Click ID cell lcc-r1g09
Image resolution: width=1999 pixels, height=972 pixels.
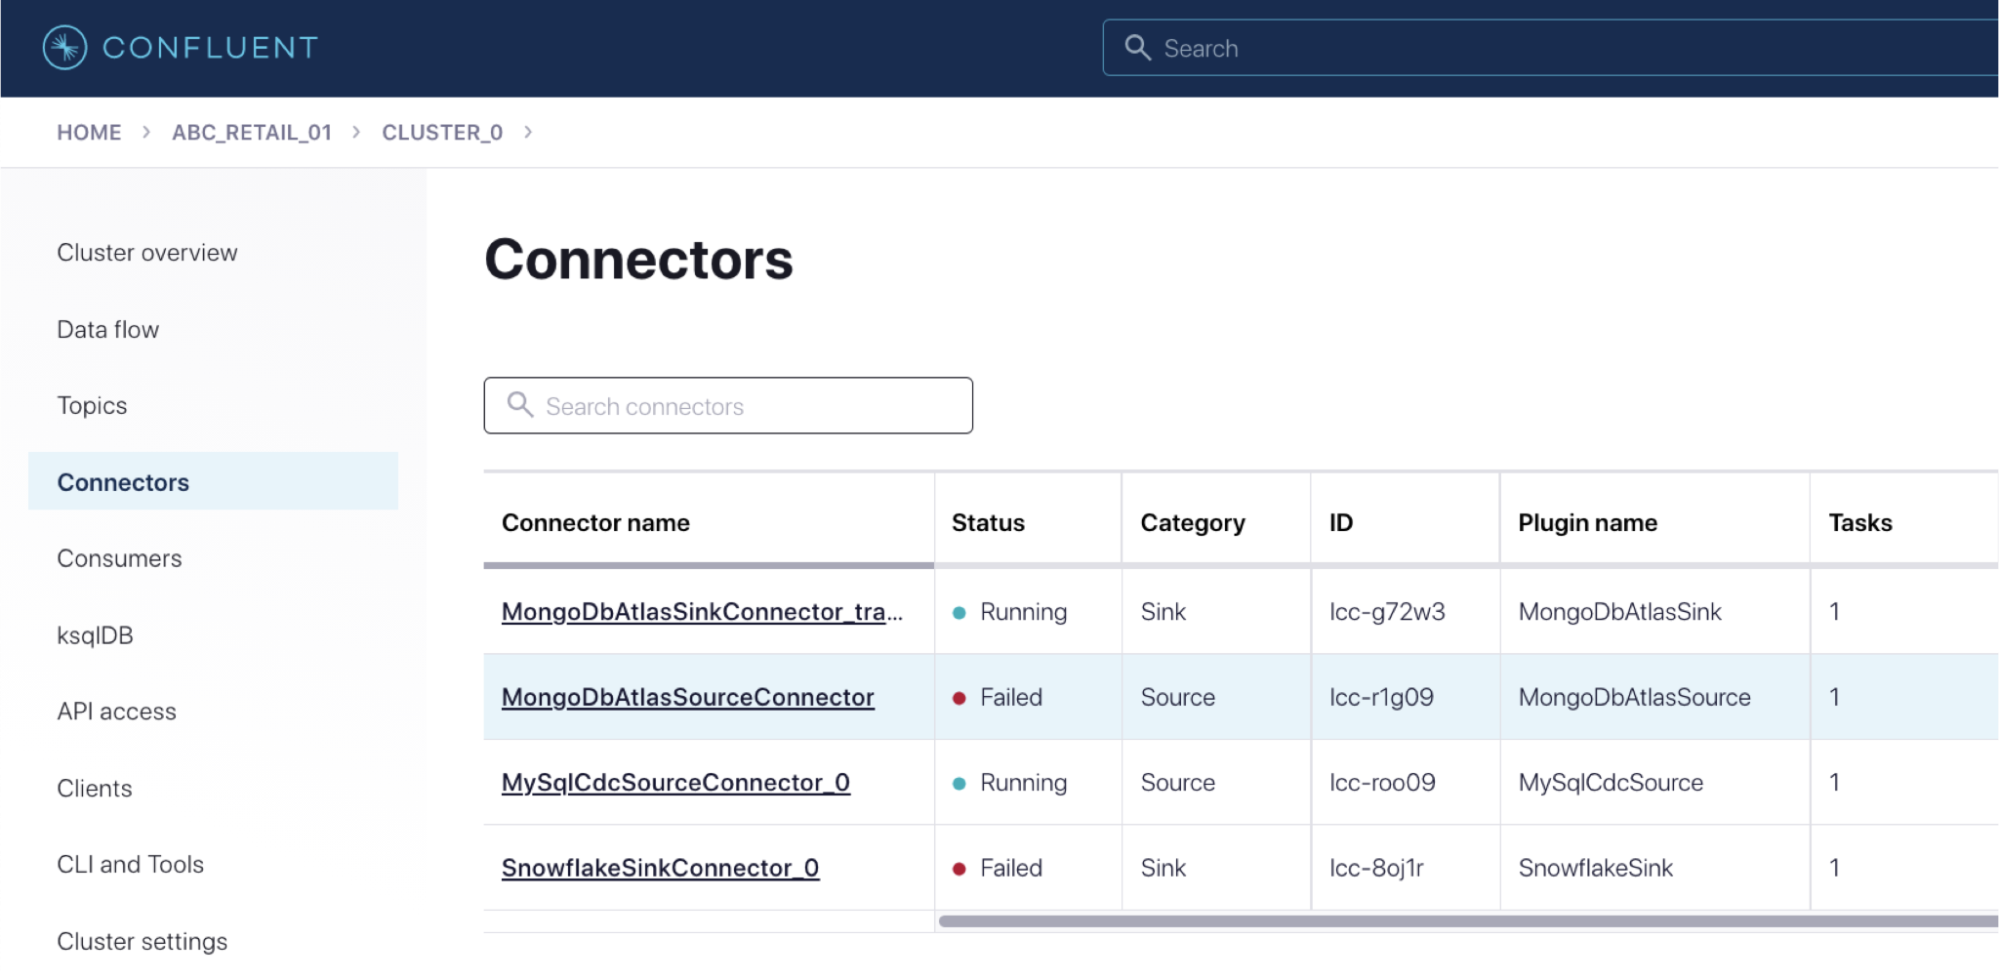tap(1381, 697)
